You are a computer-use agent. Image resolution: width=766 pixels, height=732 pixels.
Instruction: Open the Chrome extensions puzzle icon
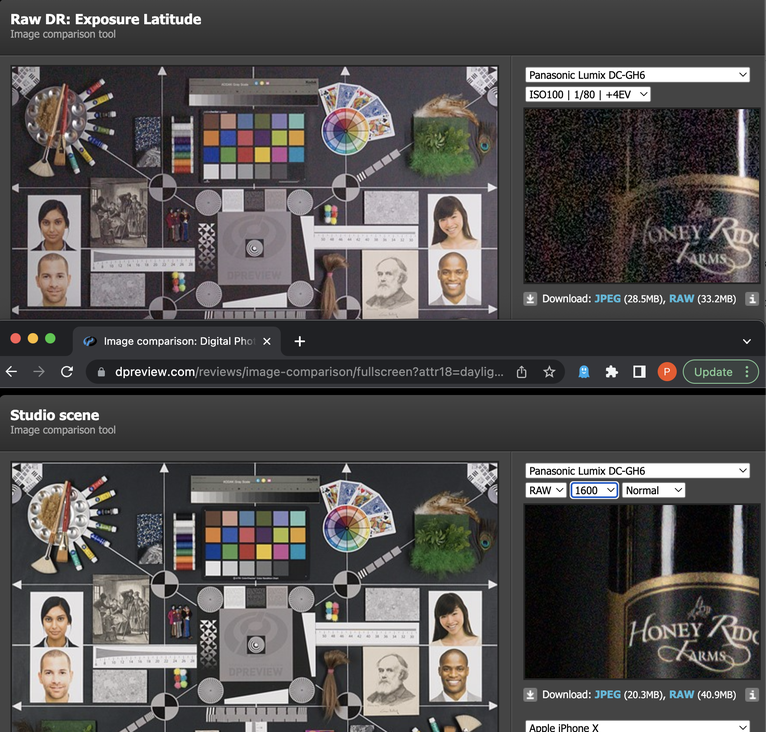(x=611, y=371)
